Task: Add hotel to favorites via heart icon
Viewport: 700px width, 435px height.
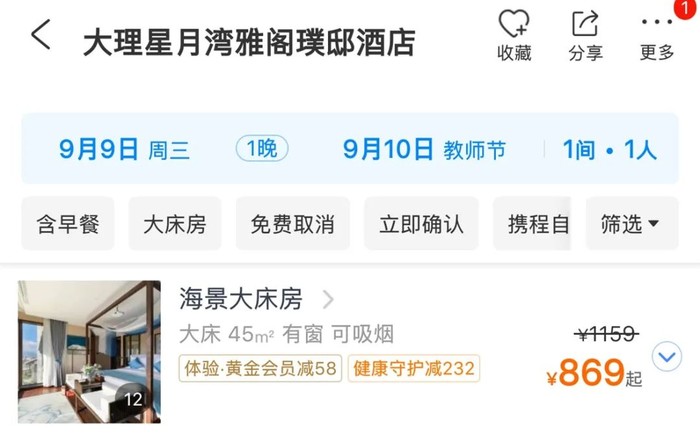Action: coord(514,35)
